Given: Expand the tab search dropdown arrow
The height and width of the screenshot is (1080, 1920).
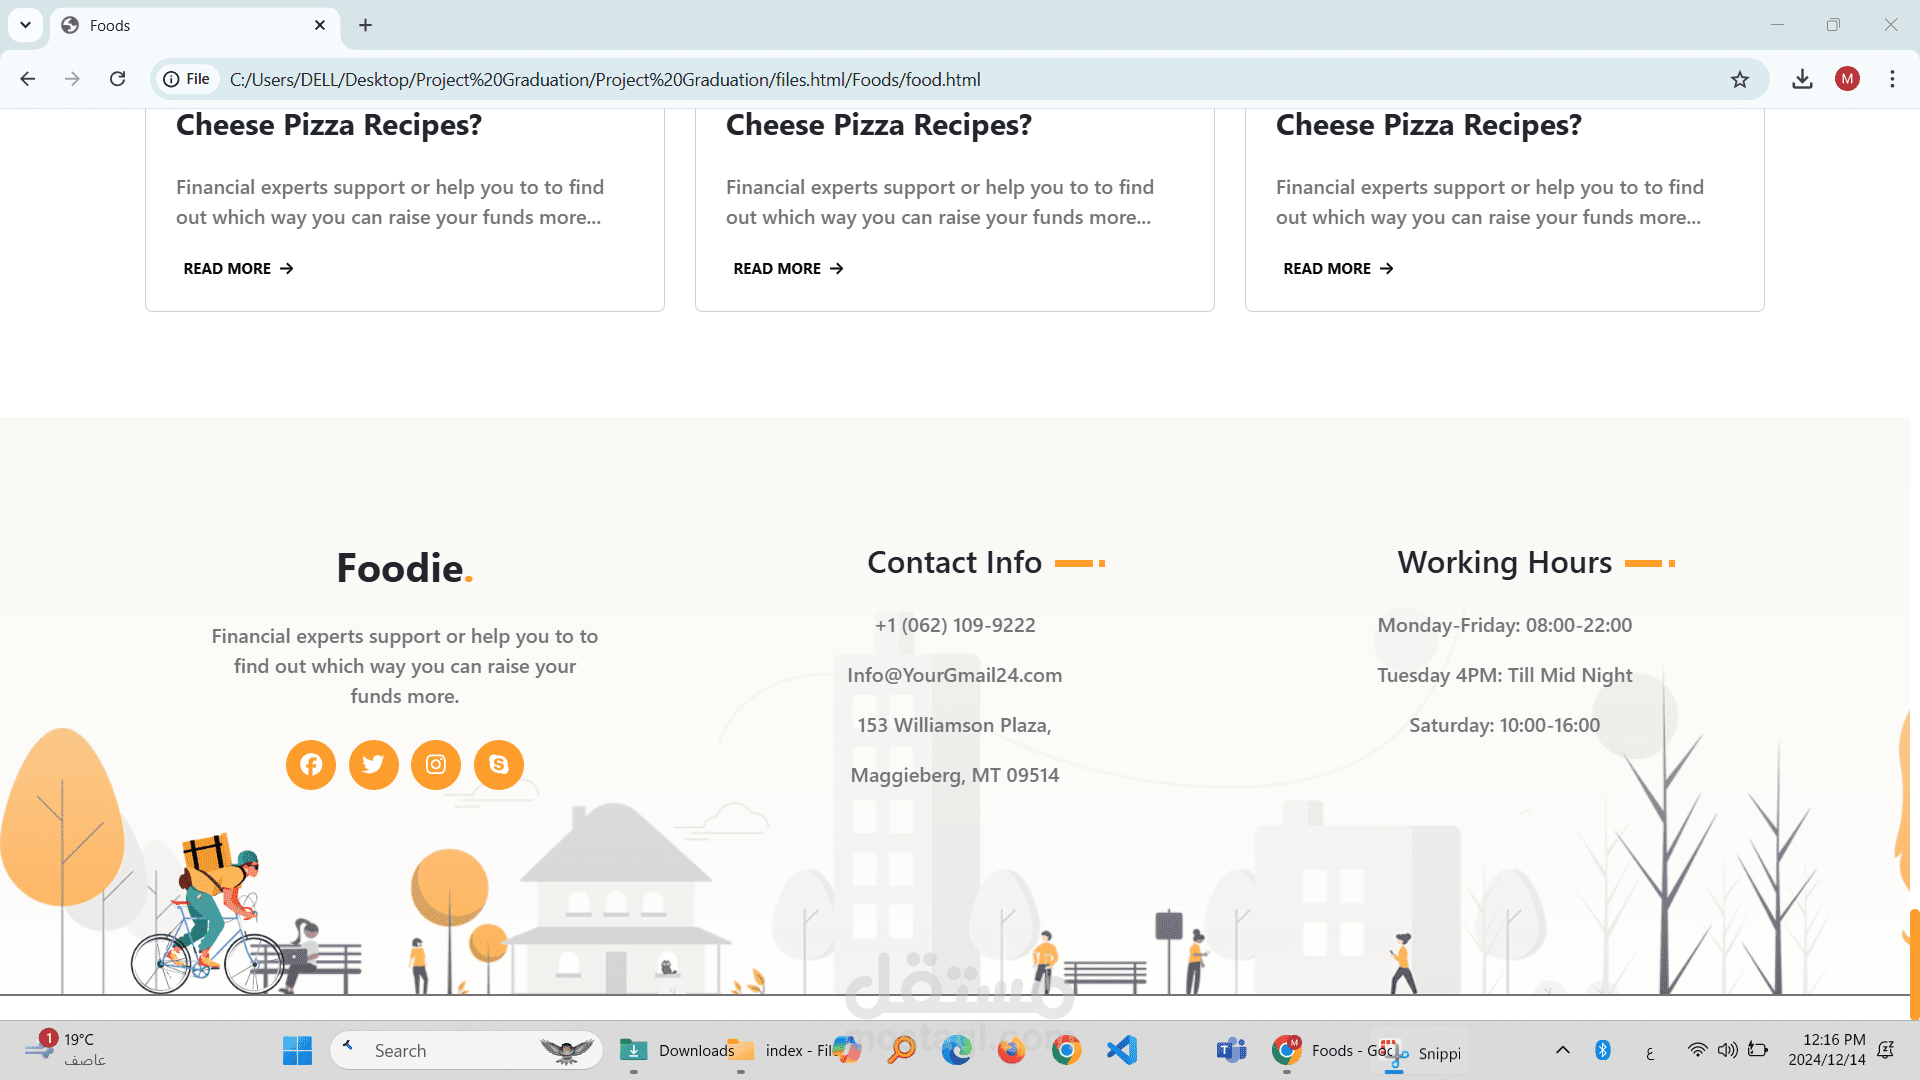Looking at the screenshot, I should coord(25,25).
